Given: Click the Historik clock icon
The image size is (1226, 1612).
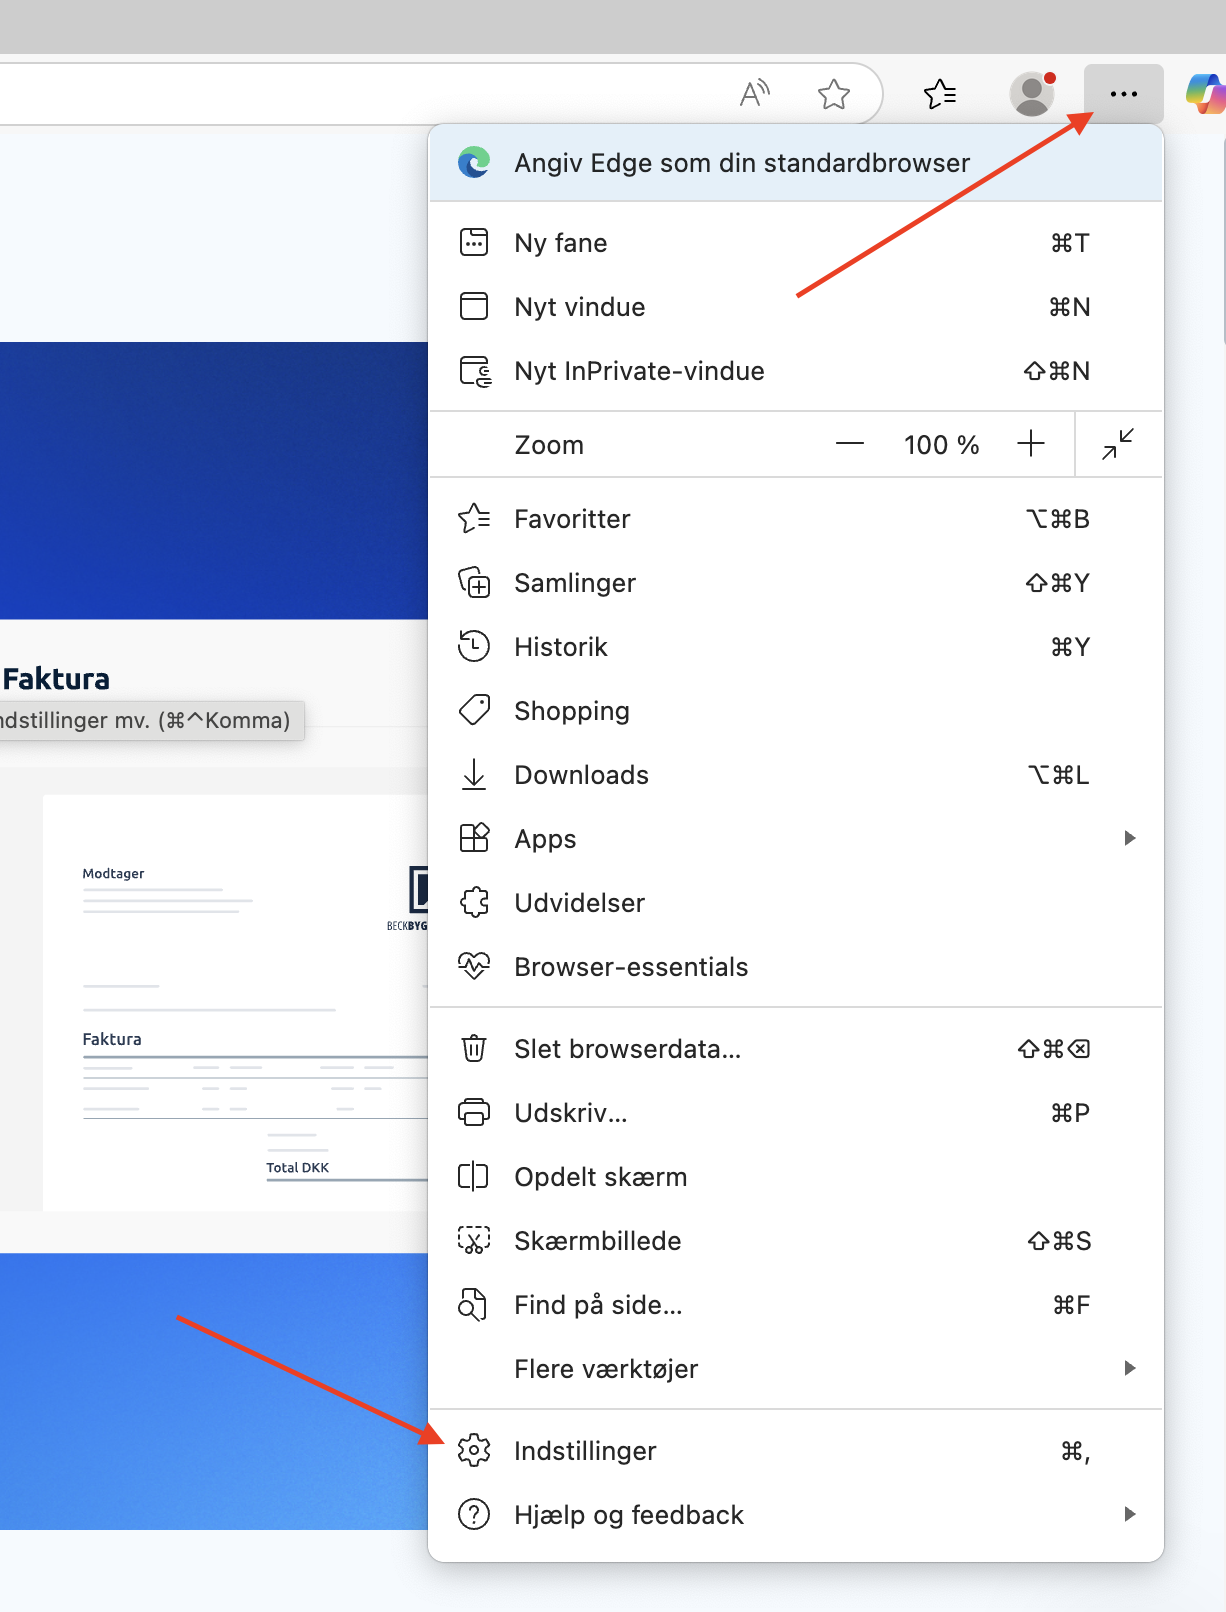Looking at the screenshot, I should point(474,646).
